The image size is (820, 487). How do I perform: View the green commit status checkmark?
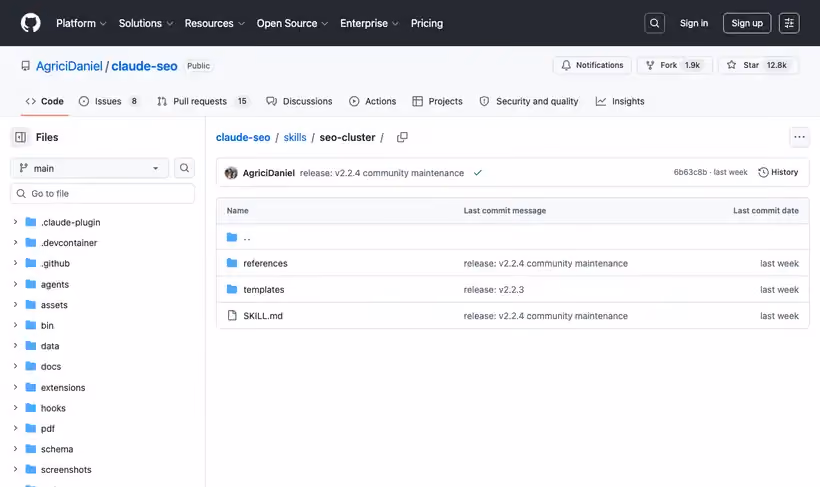[477, 173]
